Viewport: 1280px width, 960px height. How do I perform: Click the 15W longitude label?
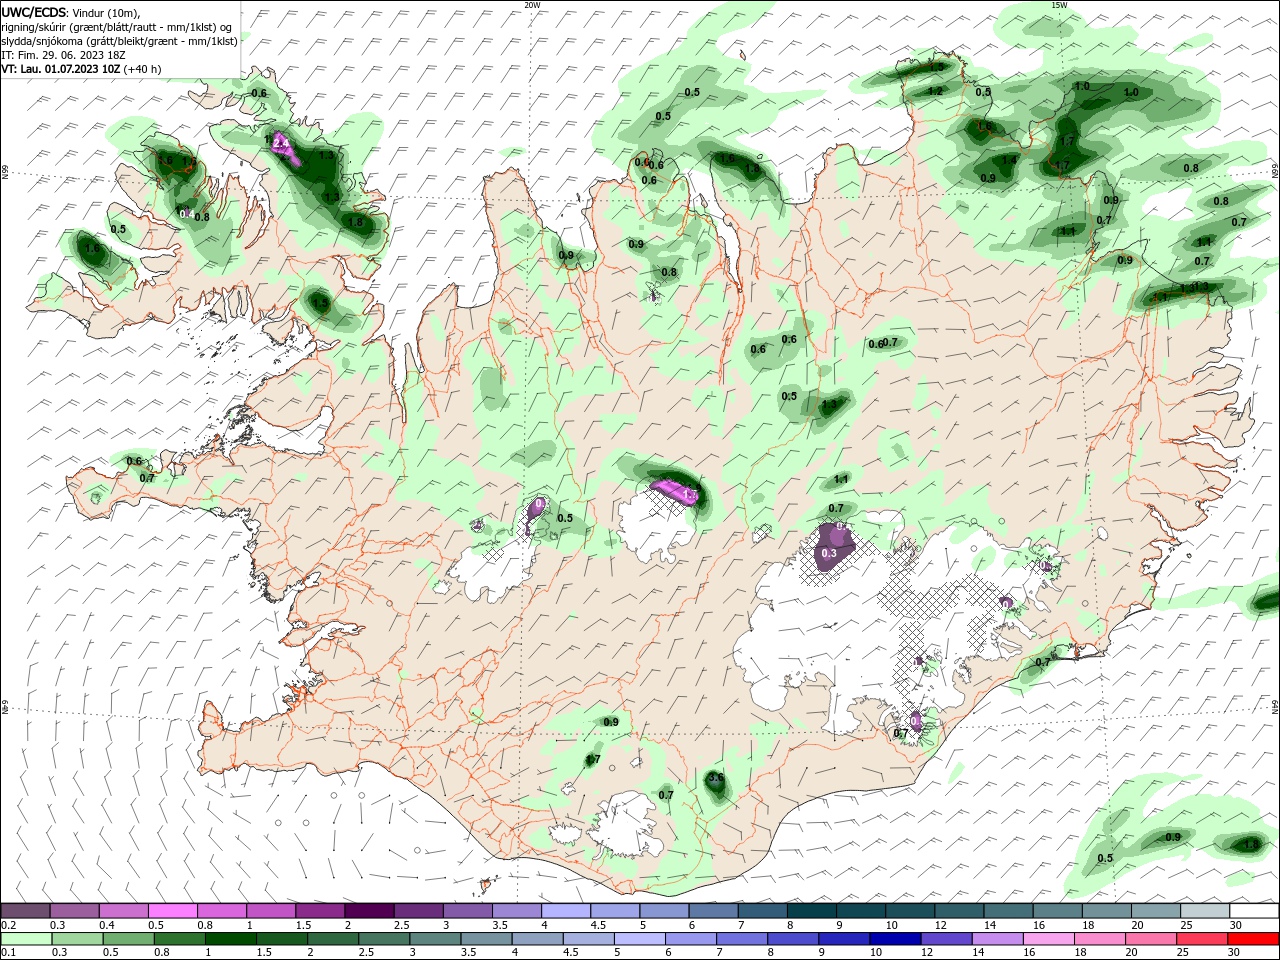coord(1059,5)
